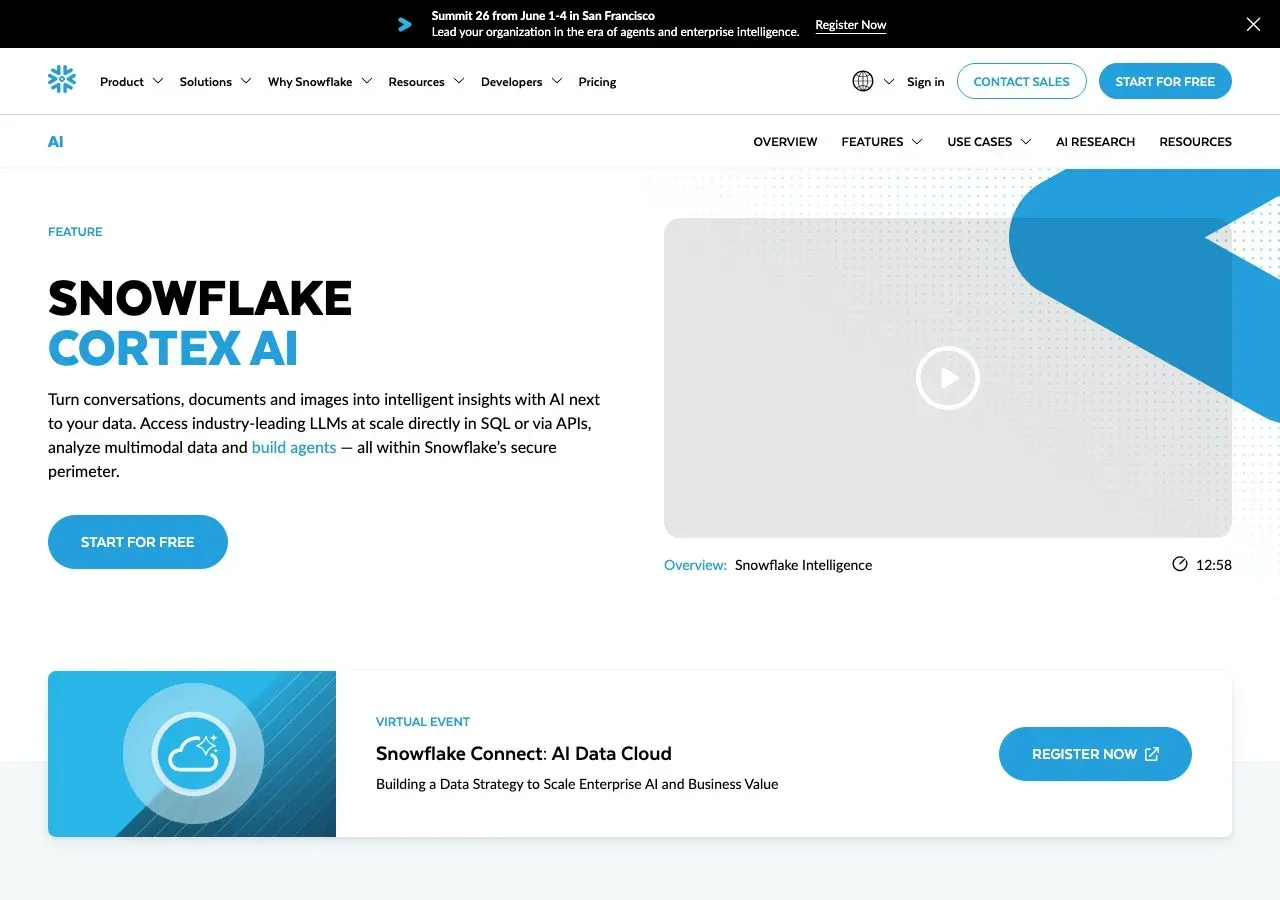Select Pricing in the navigation bar
This screenshot has width=1280, height=900.
597,81
